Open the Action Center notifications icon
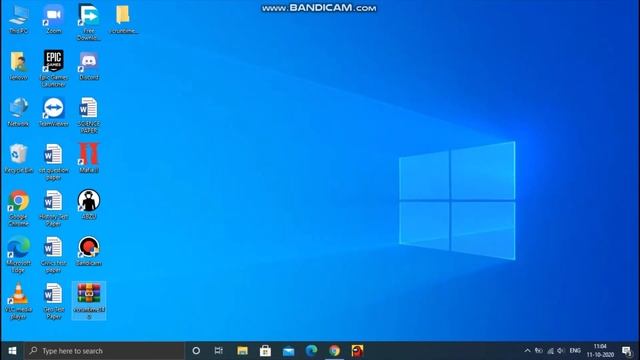 pyautogui.click(x=627, y=351)
